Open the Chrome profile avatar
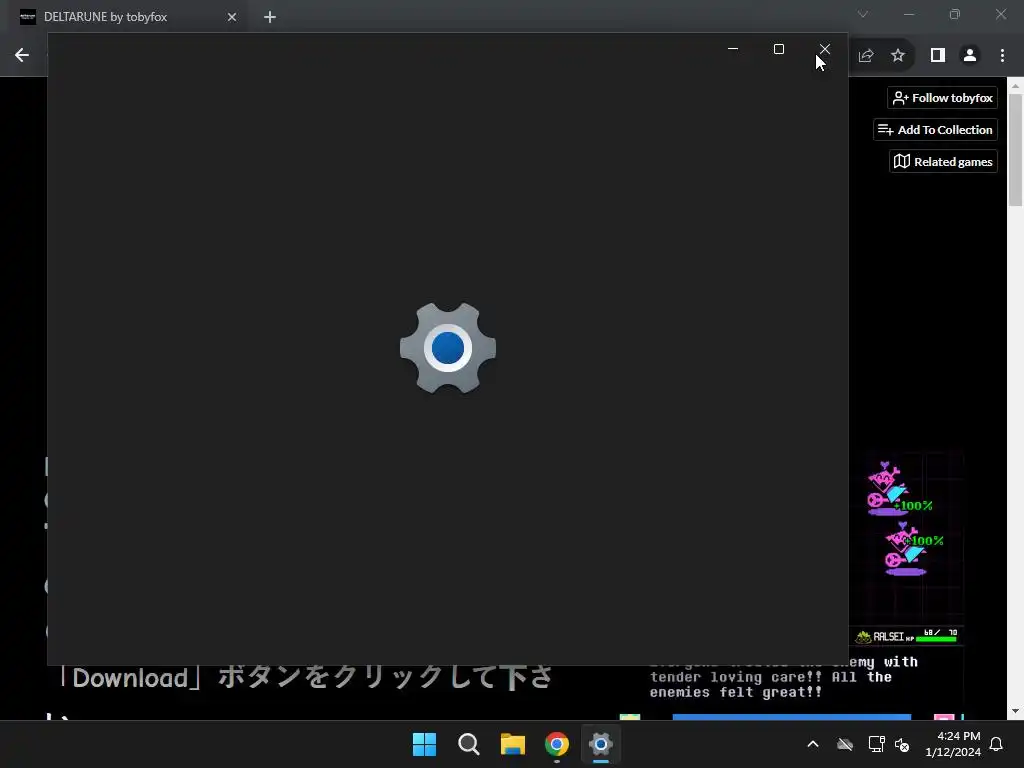This screenshot has width=1024, height=768. [x=970, y=56]
